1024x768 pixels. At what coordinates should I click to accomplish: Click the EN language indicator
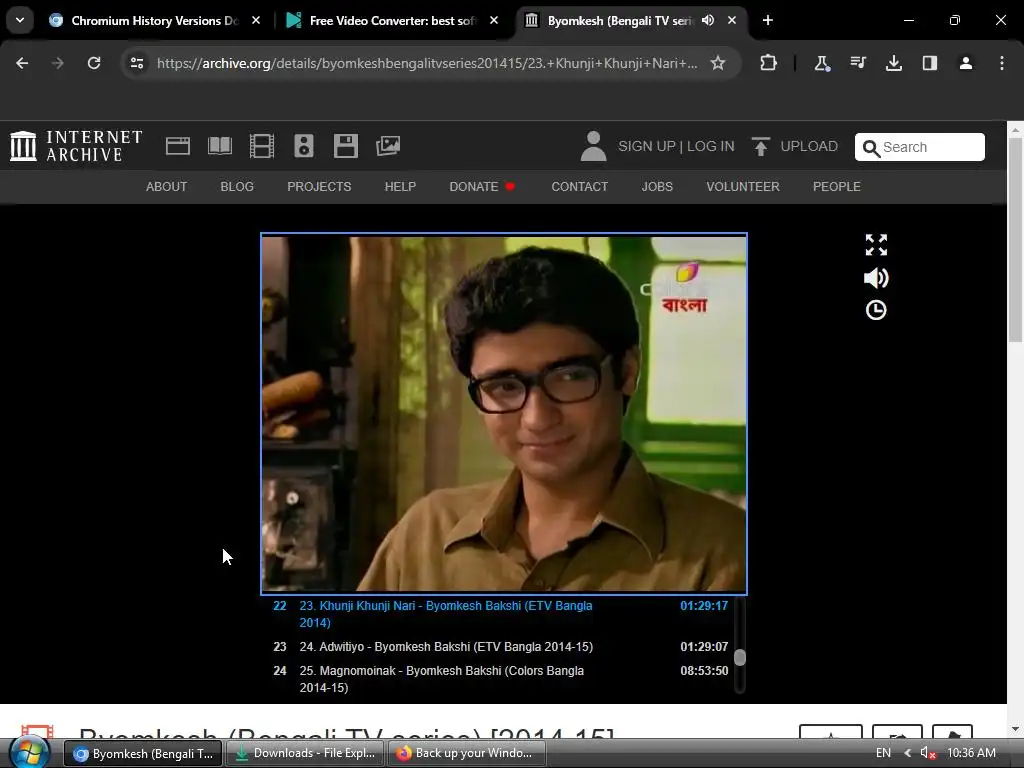[883, 753]
